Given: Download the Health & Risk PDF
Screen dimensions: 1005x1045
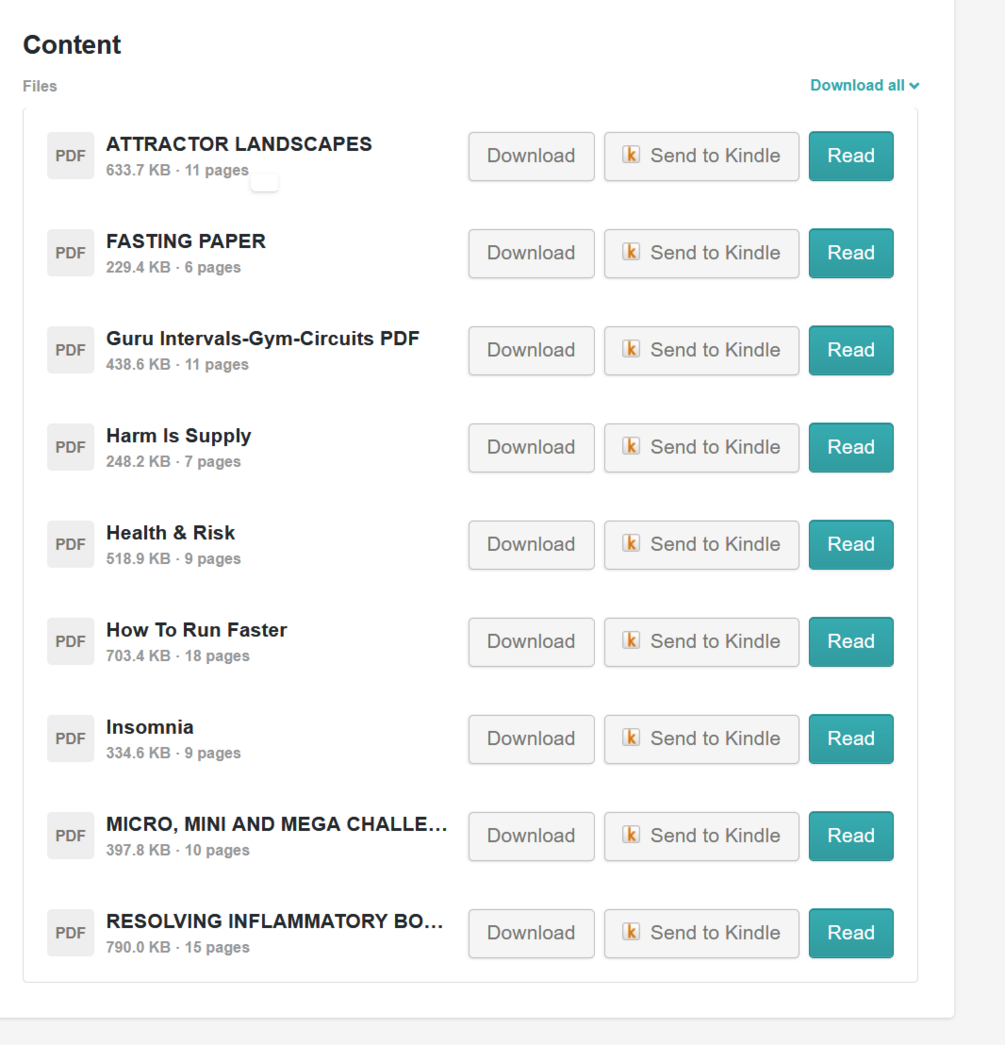Looking at the screenshot, I should (x=531, y=544).
